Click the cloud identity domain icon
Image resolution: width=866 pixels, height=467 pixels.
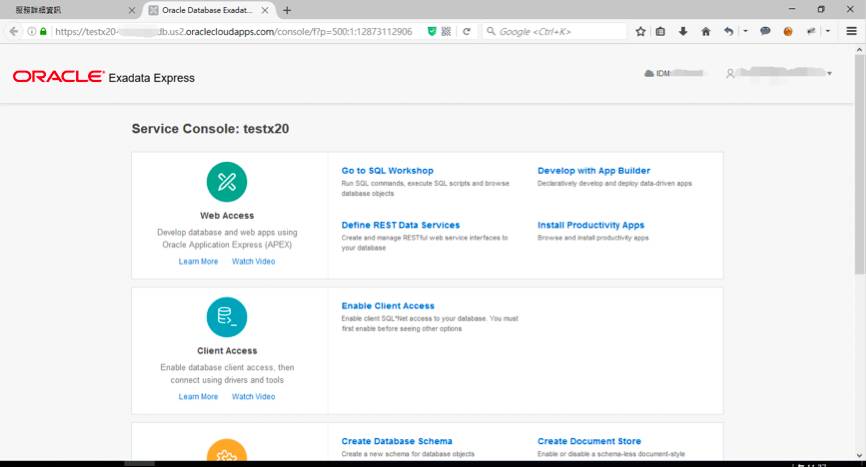point(649,73)
